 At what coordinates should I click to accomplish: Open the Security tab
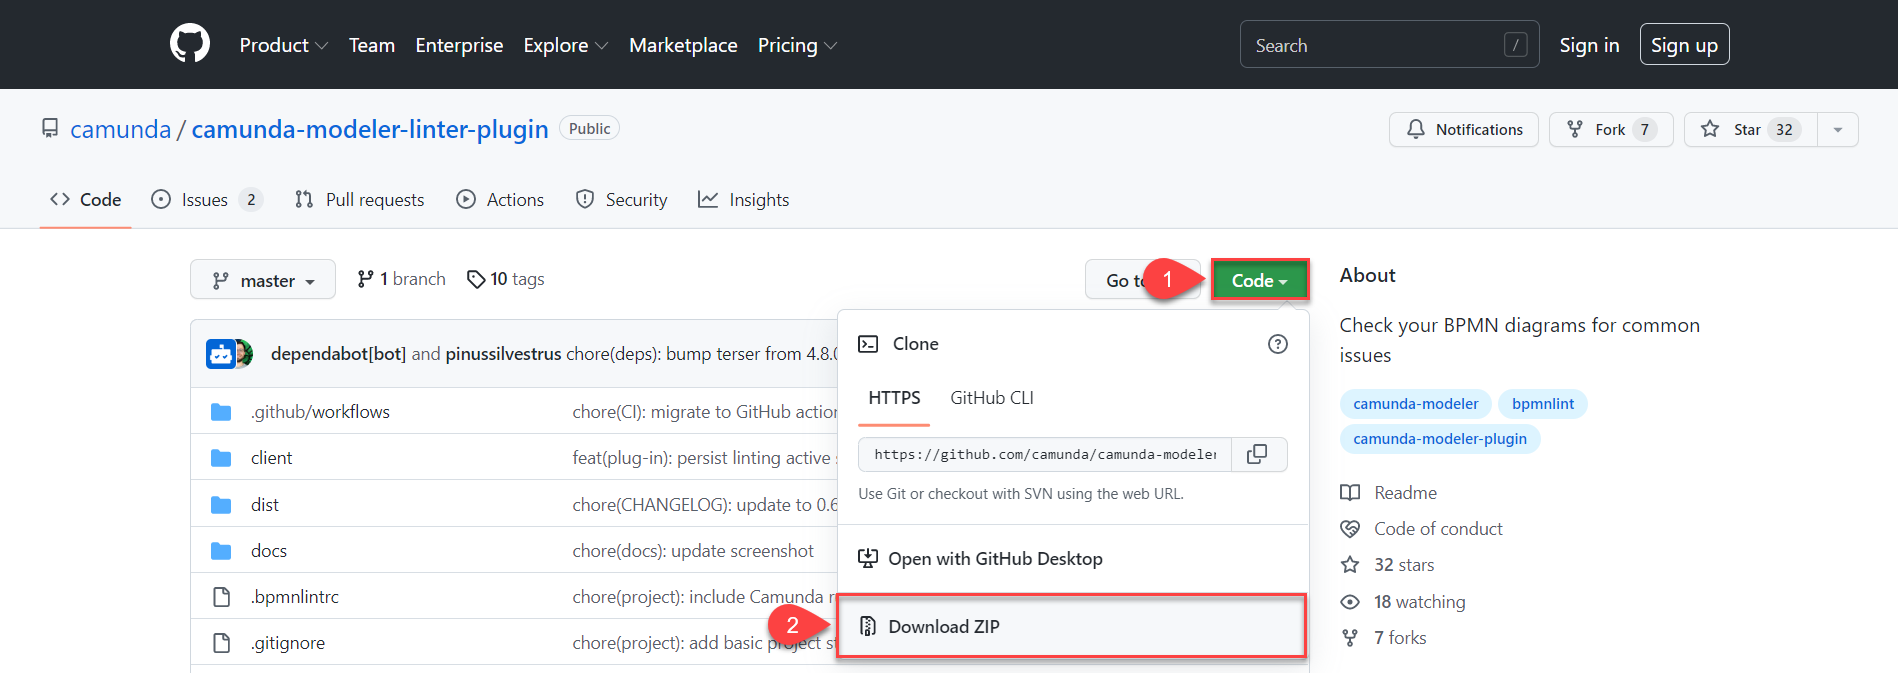pyautogui.click(x=622, y=199)
